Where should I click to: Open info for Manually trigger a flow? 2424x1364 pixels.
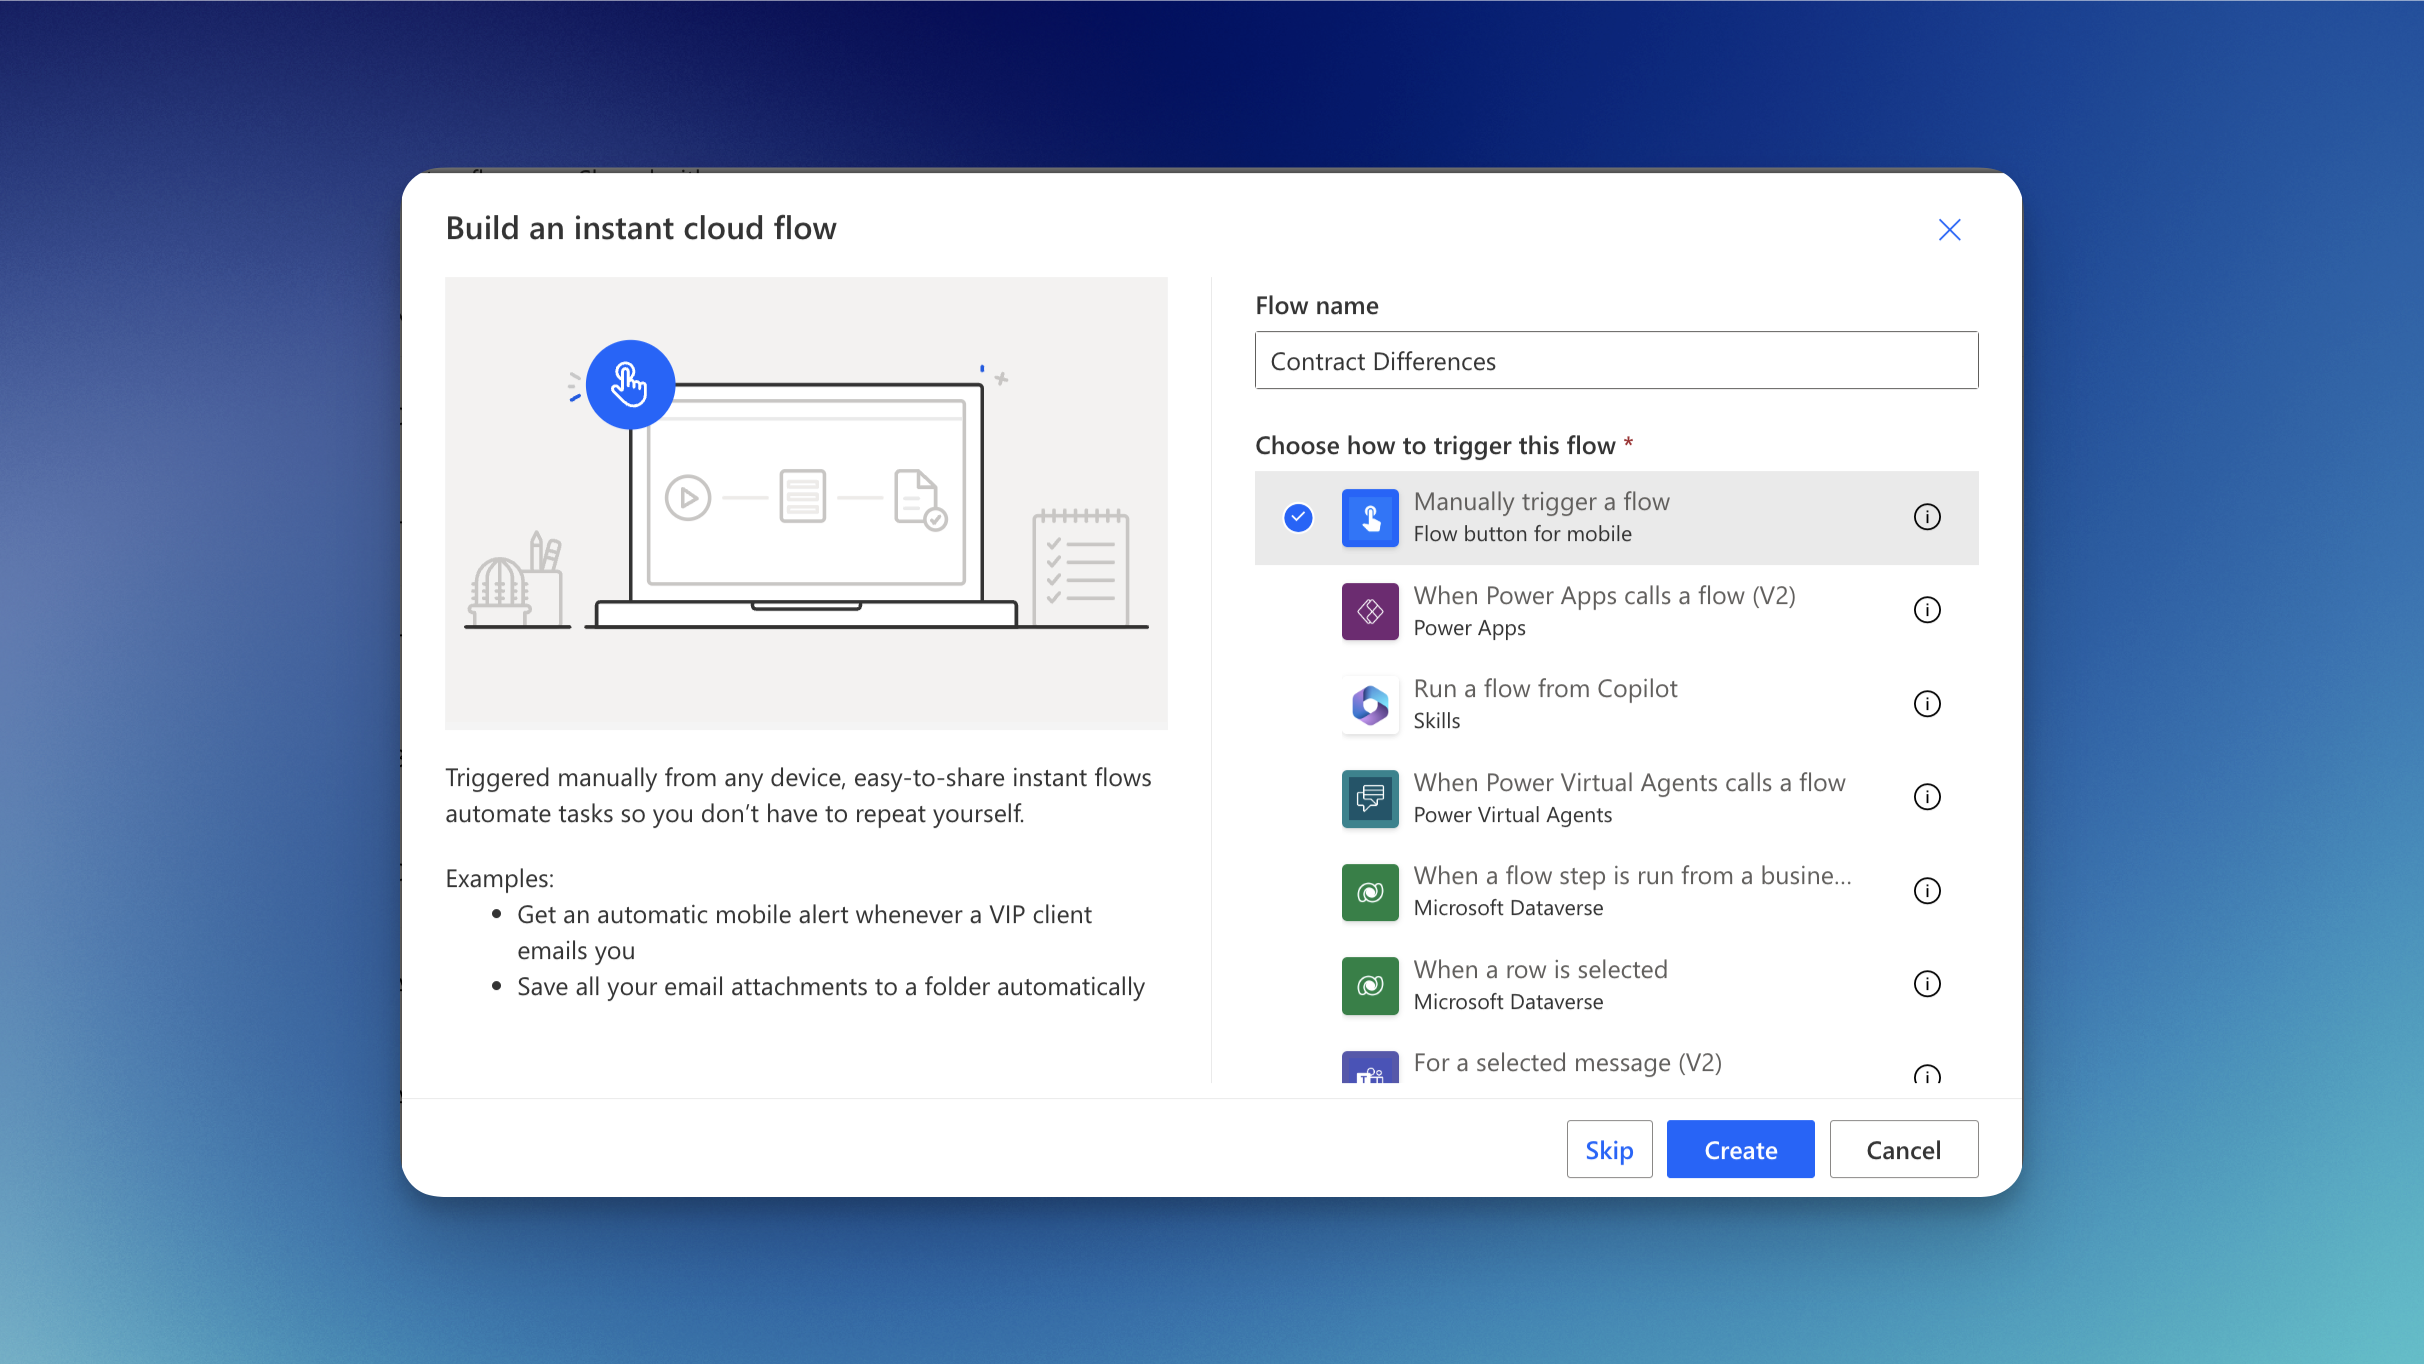1926,517
